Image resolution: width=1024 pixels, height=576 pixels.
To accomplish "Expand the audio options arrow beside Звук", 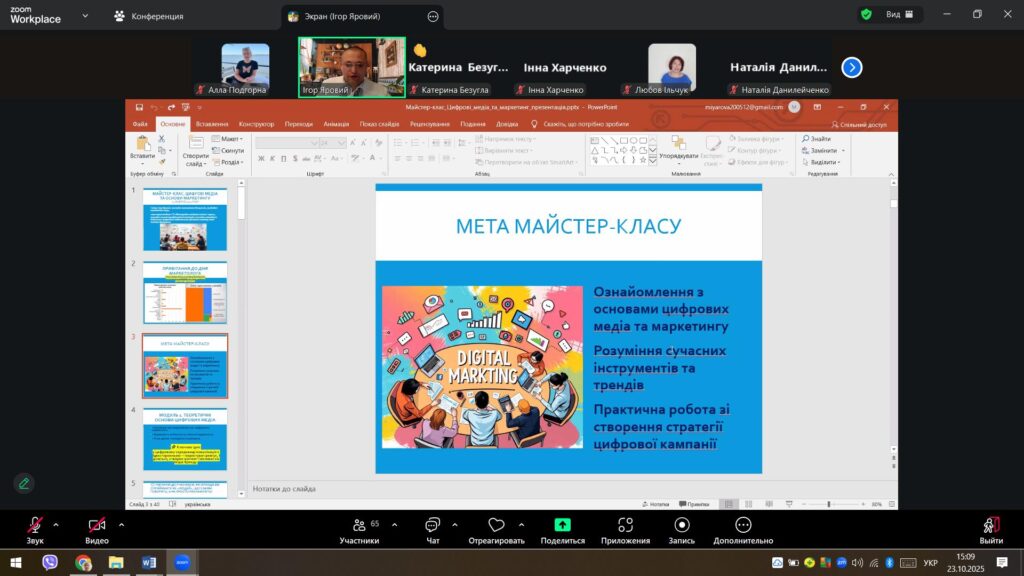I will click(x=56, y=524).
